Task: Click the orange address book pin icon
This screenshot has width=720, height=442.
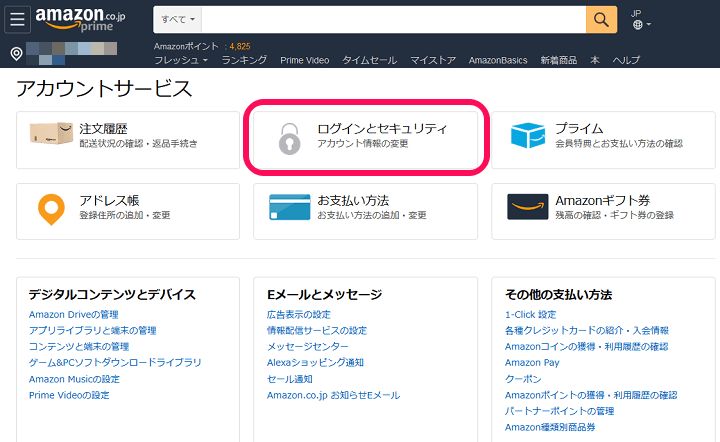Action: pyautogui.click(x=51, y=209)
